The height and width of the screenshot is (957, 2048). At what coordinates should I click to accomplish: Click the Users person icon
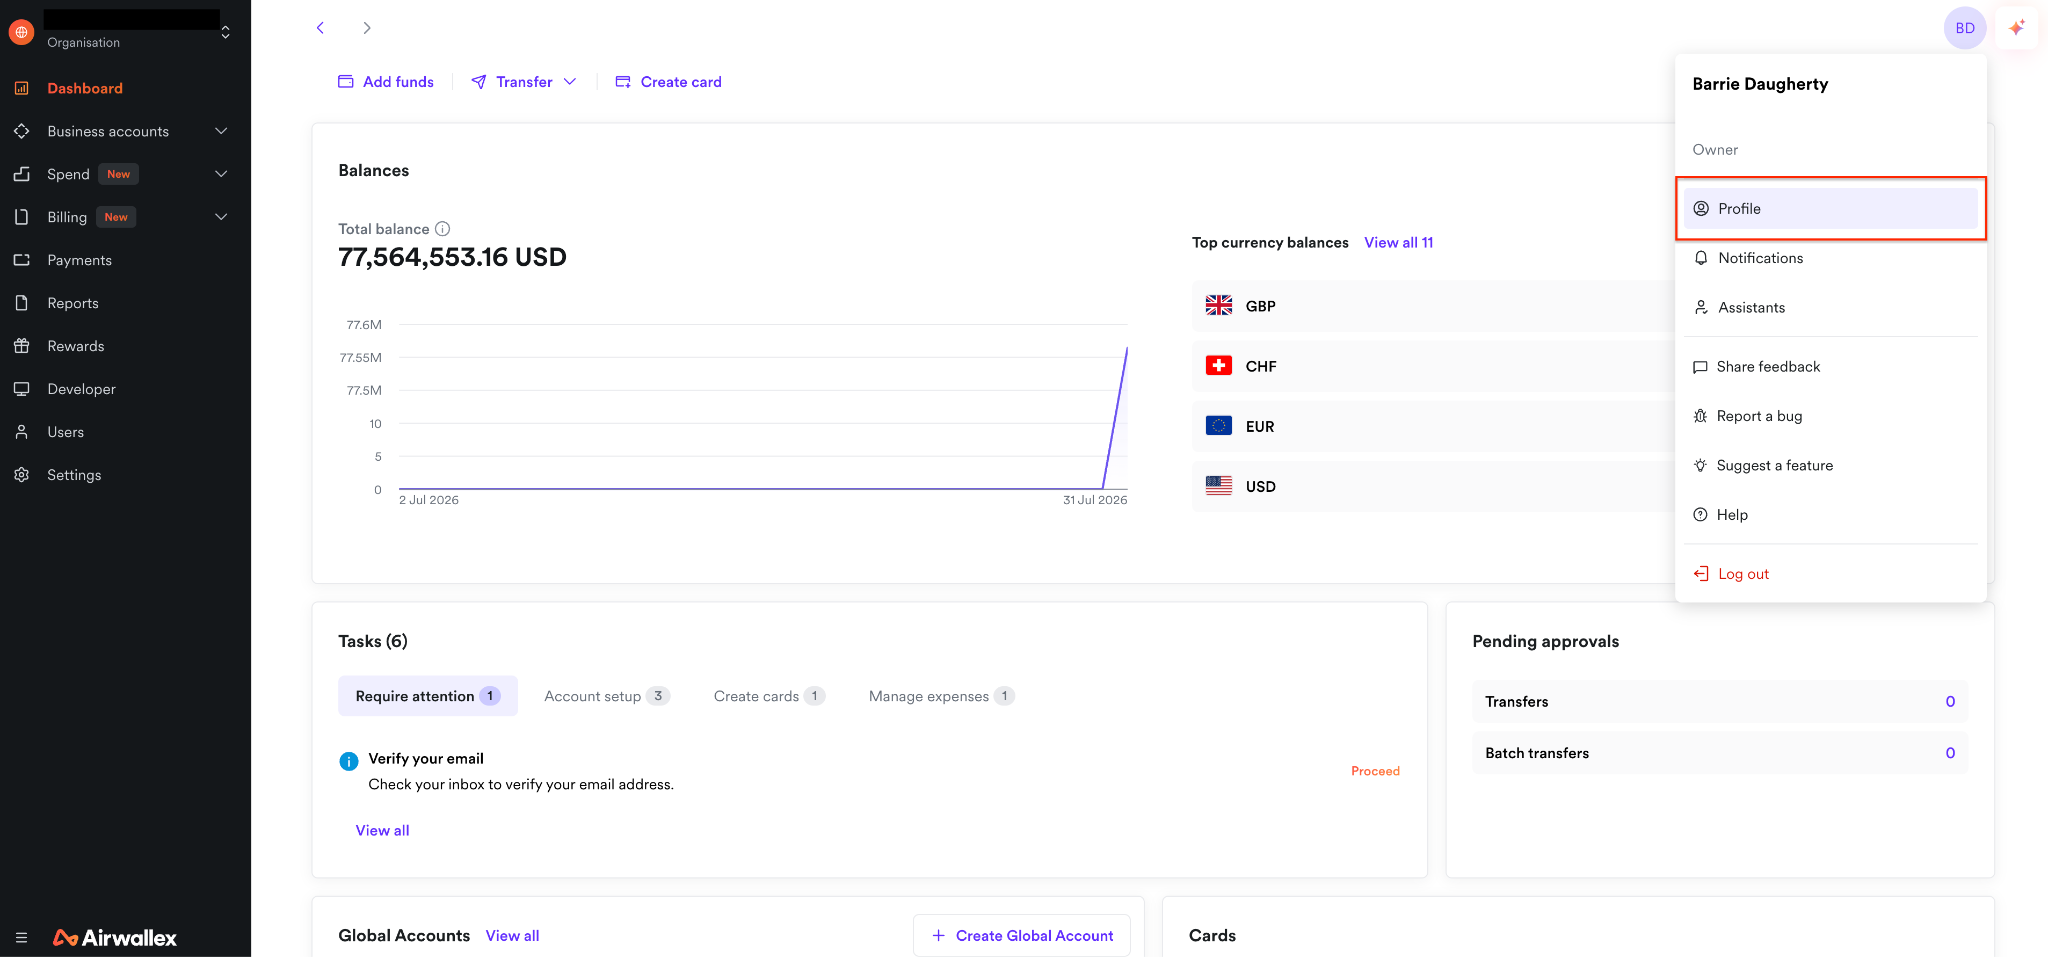[21, 432]
